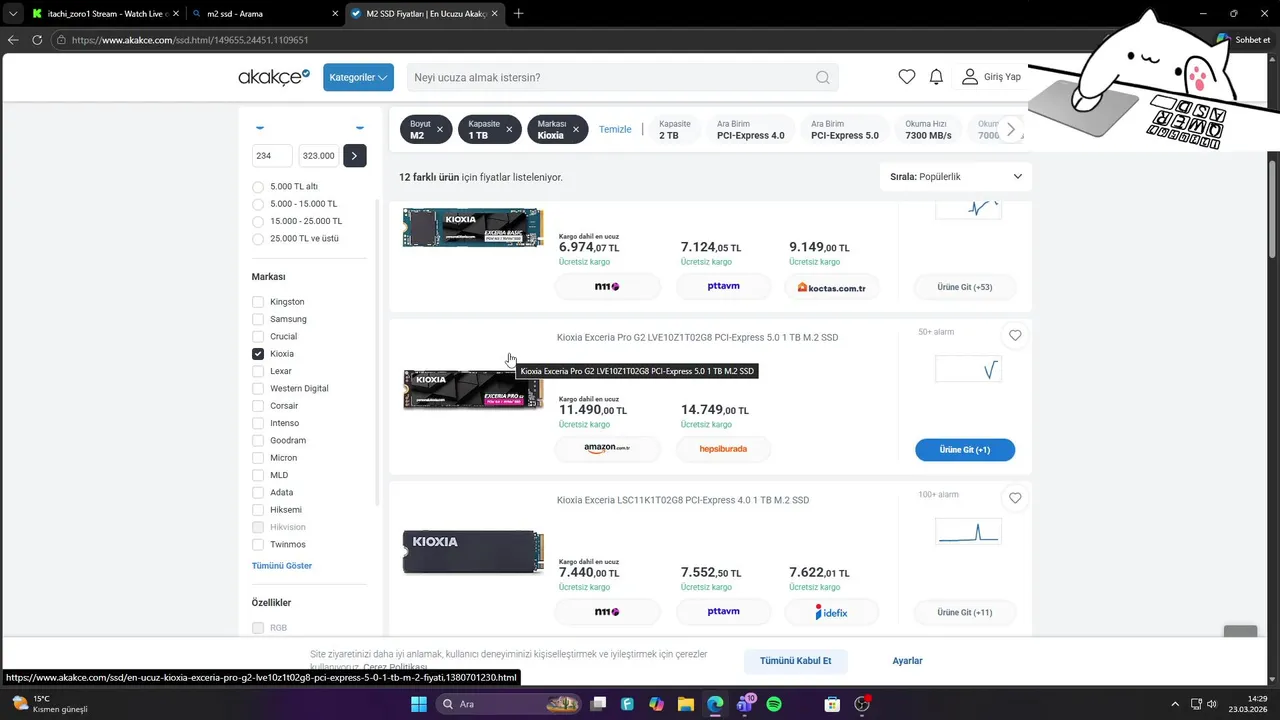Open the Sırala: Popülerlik sort dropdown
The image size is (1280, 720).
(955, 176)
